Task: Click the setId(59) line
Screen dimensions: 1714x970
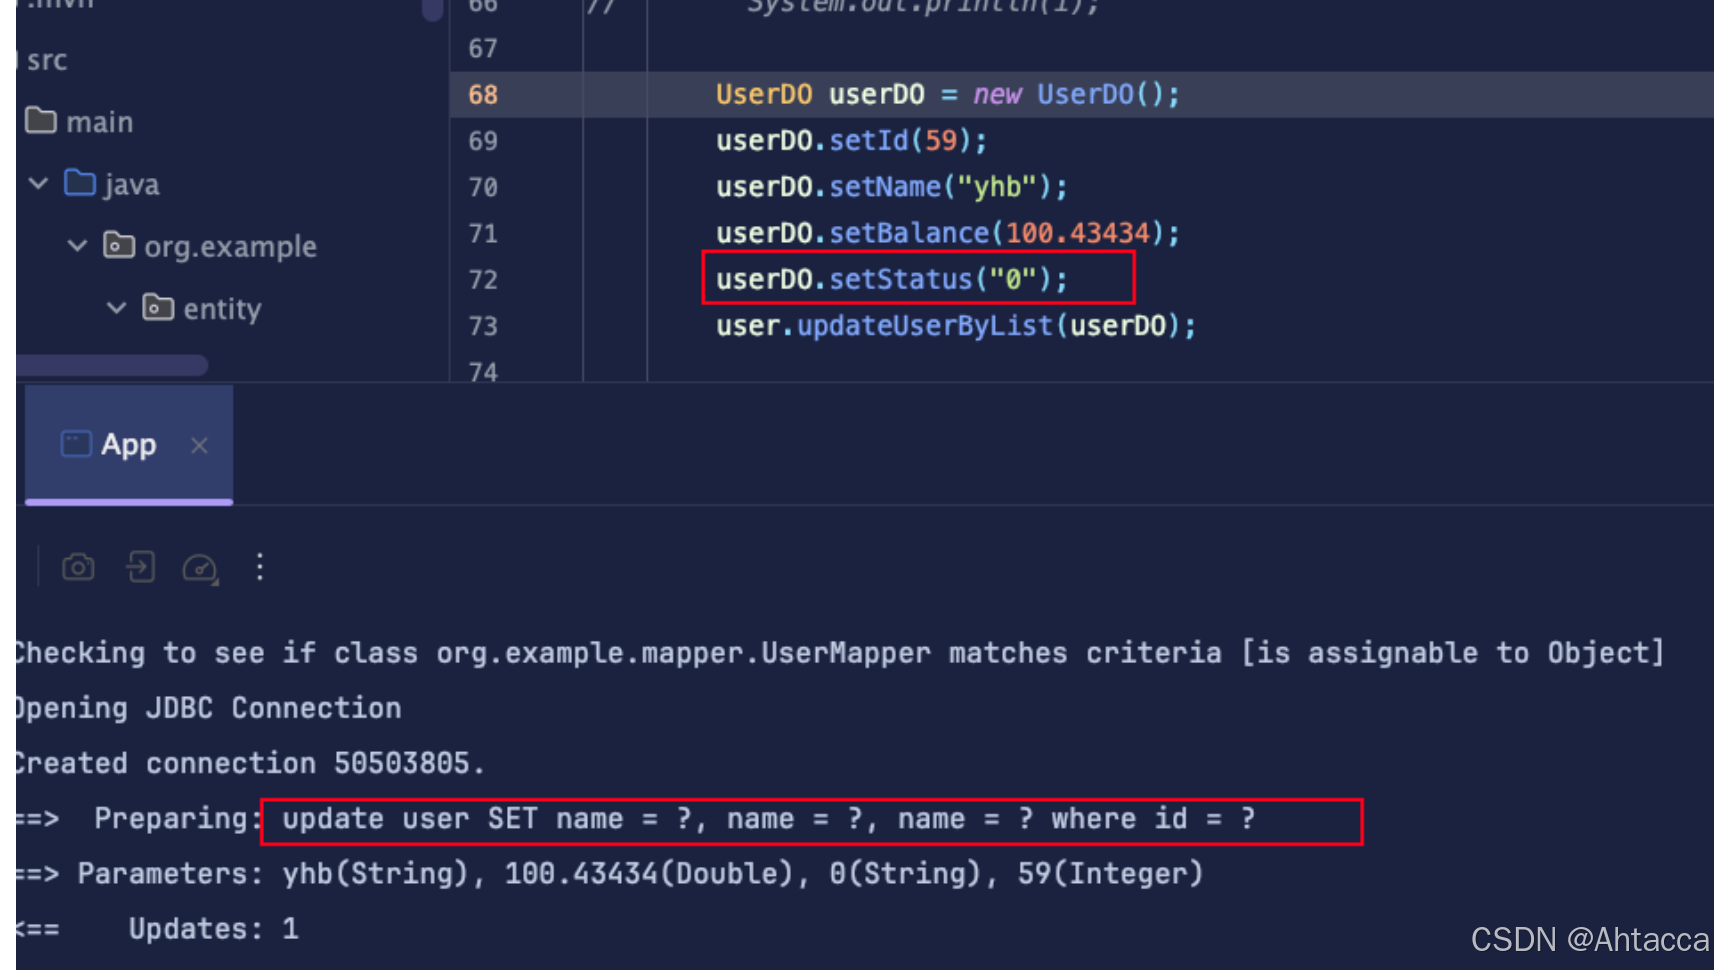Action: tap(852, 140)
